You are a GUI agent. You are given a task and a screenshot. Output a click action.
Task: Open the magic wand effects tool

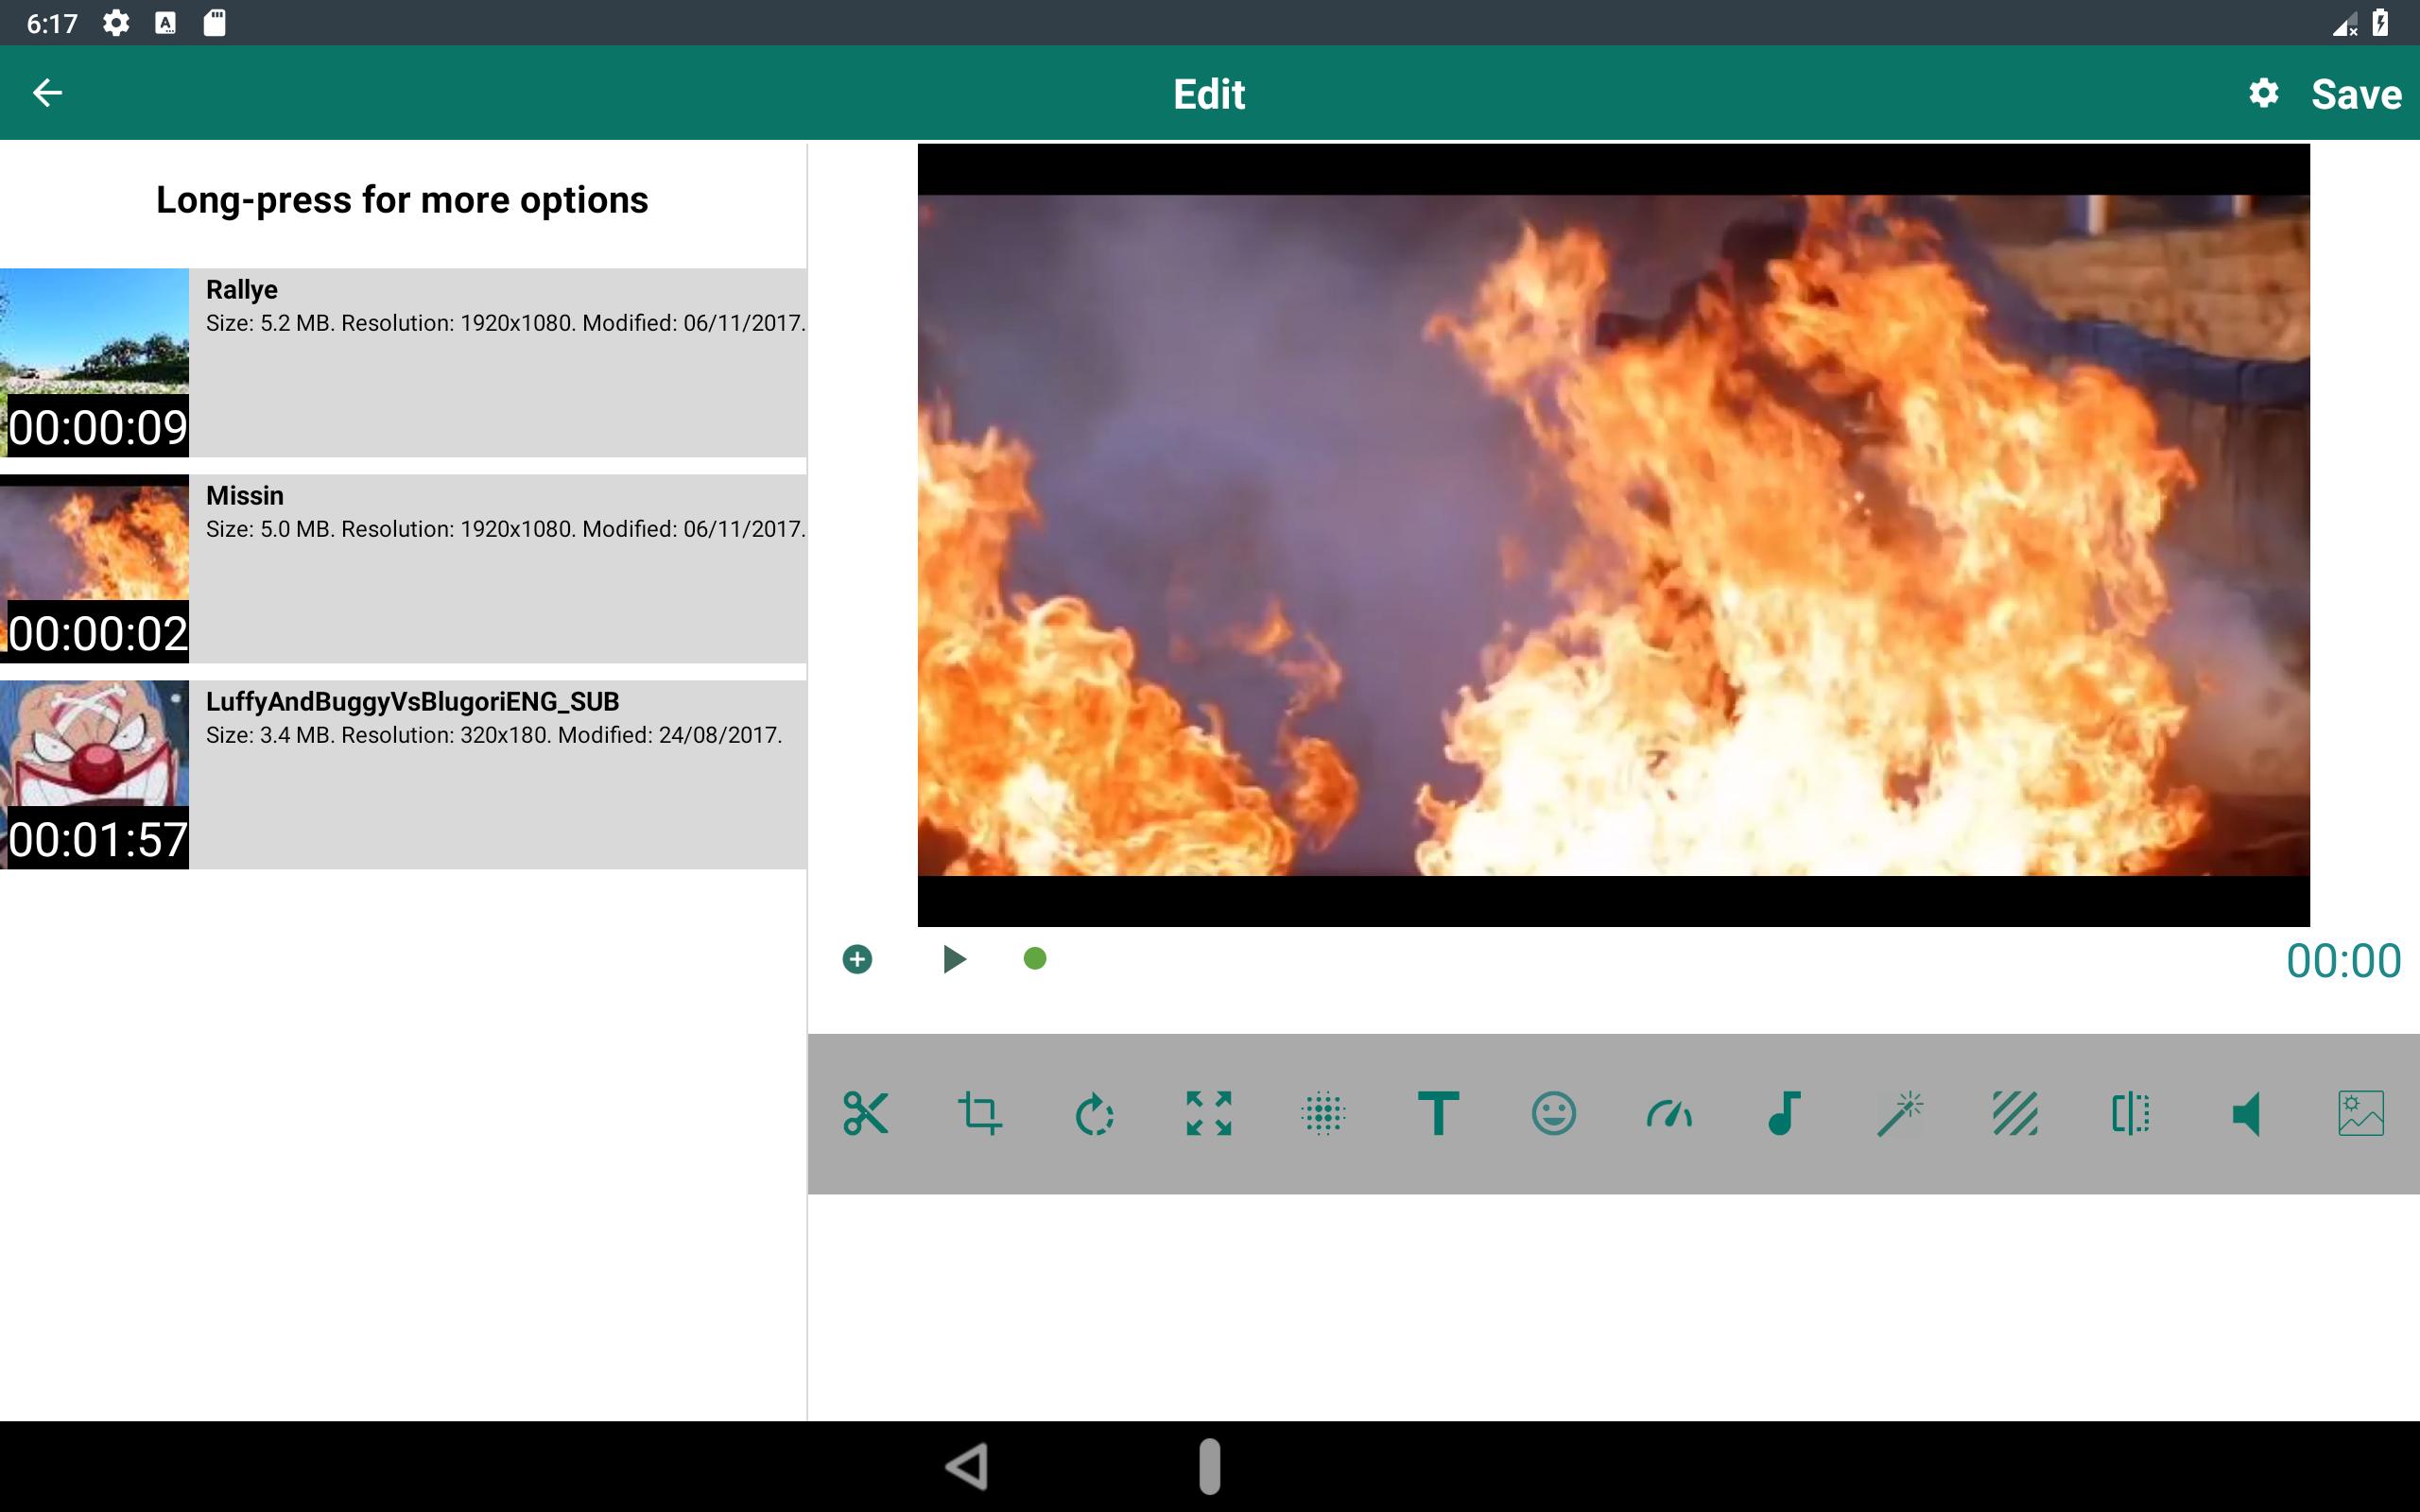[x=1900, y=1113]
